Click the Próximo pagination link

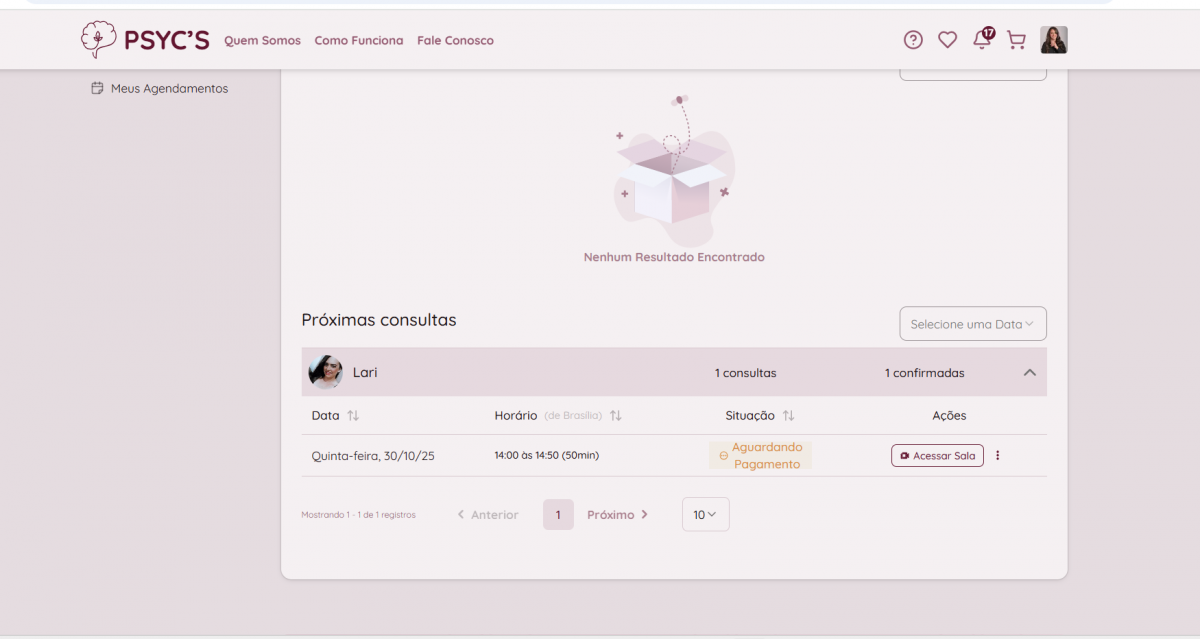617,515
